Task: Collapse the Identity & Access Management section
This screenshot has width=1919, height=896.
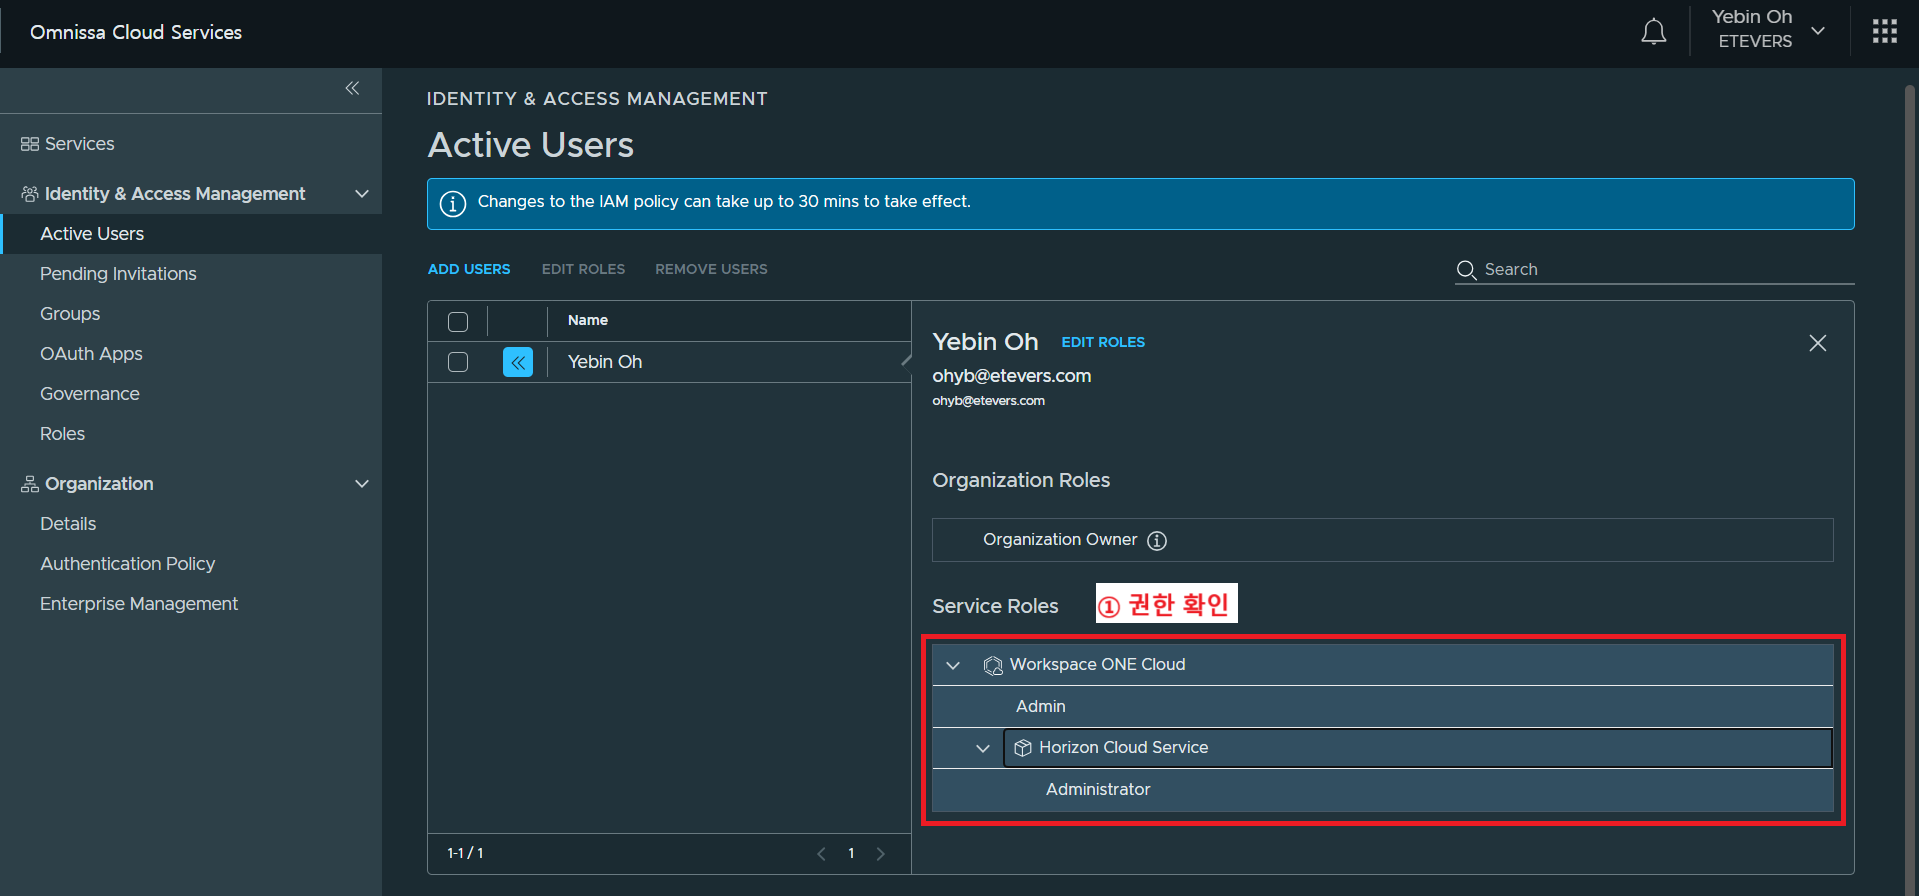Action: (362, 194)
